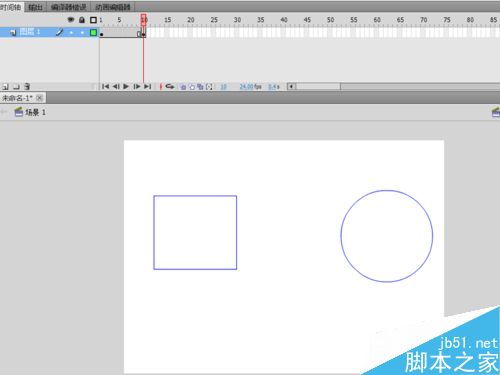Select keyframe at frame 10

(x=144, y=33)
